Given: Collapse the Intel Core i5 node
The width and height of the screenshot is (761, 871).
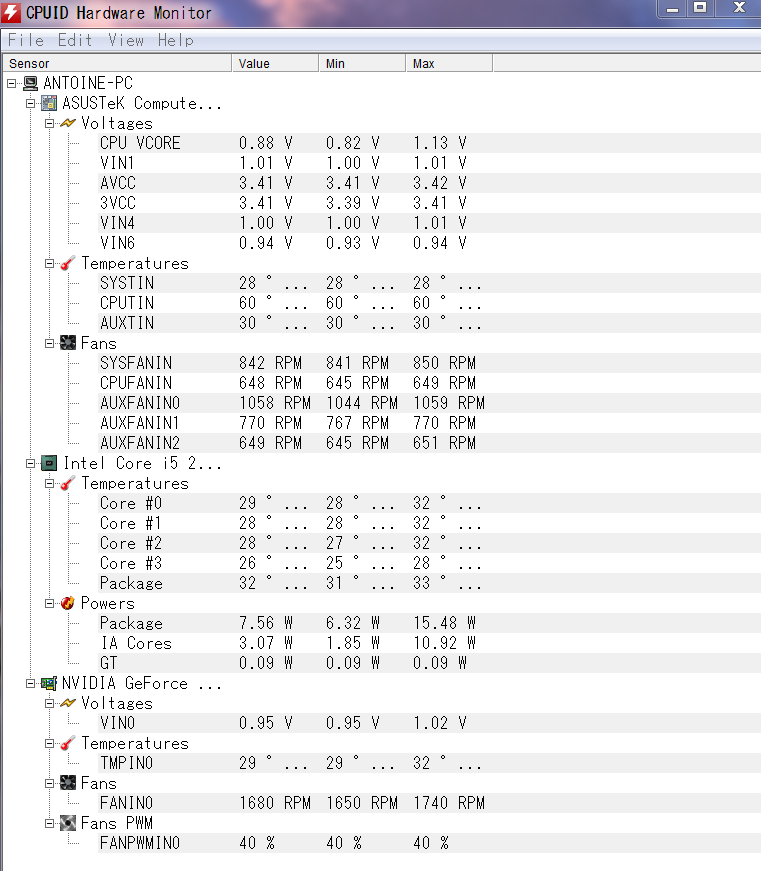Looking at the screenshot, I should coord(30,463).
